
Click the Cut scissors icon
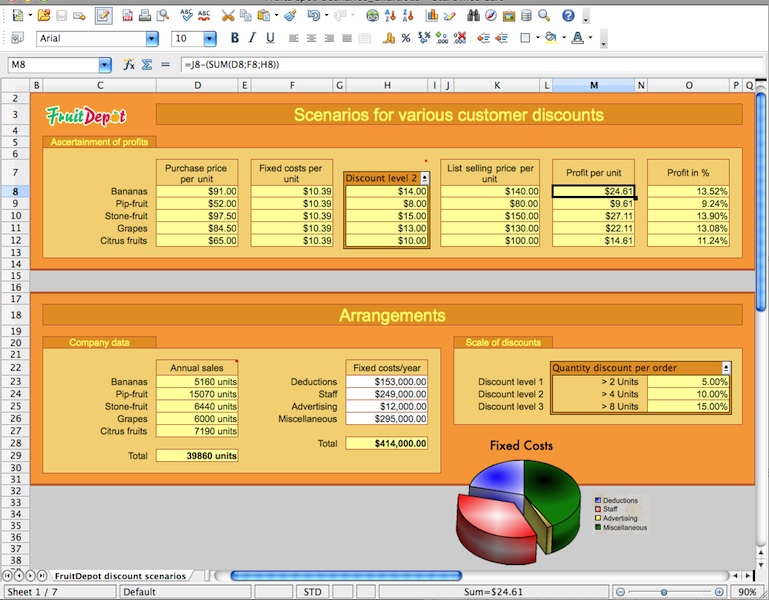pos(228,16)
